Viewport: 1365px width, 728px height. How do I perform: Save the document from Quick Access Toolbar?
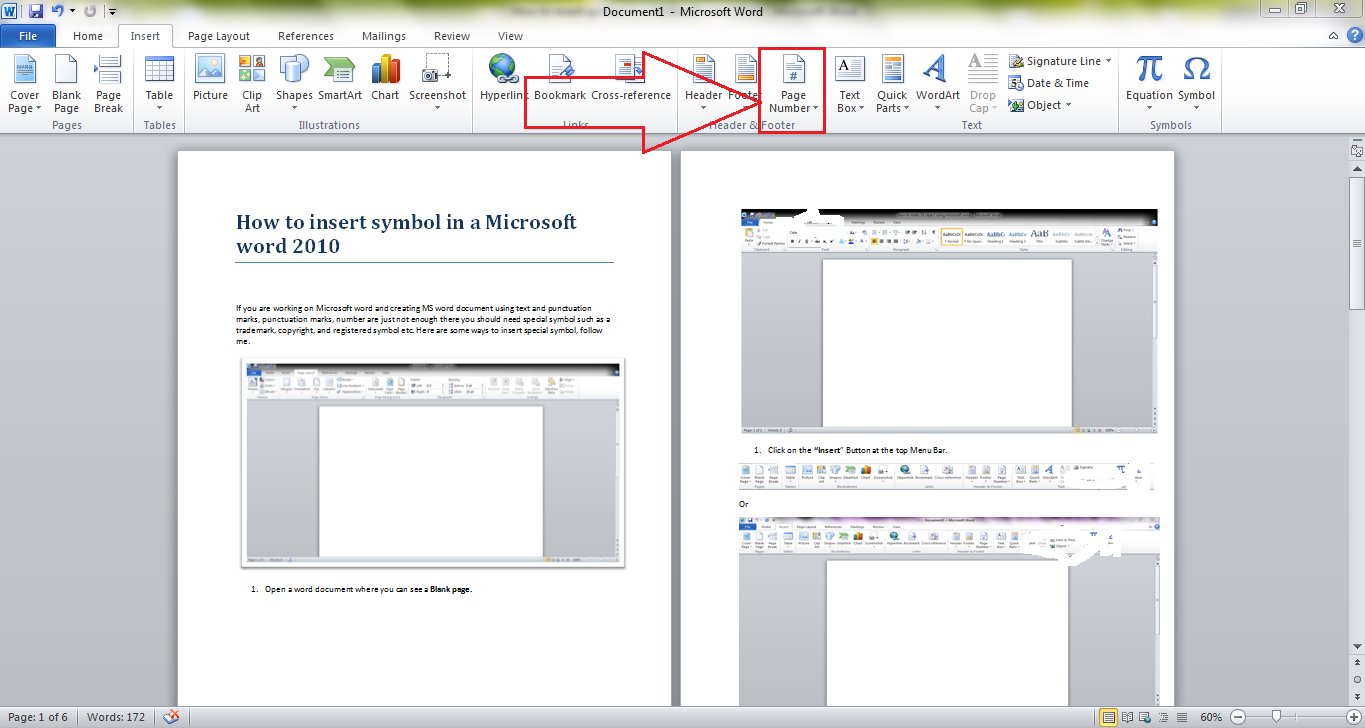pyautogui.click(x=36, y=11)
